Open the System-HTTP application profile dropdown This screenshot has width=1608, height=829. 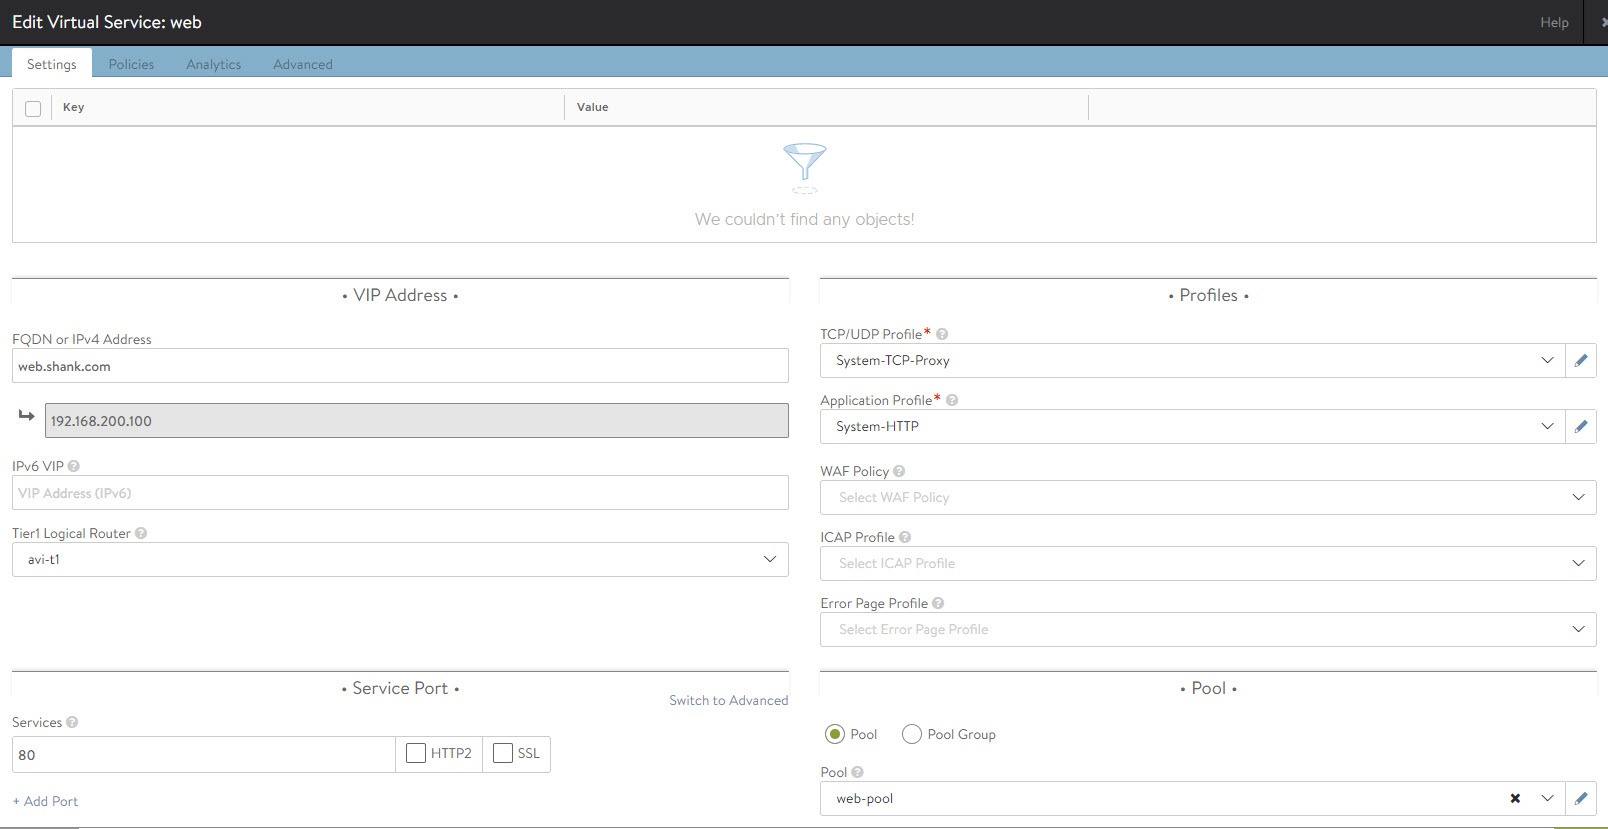click(x=1192, y=426)
